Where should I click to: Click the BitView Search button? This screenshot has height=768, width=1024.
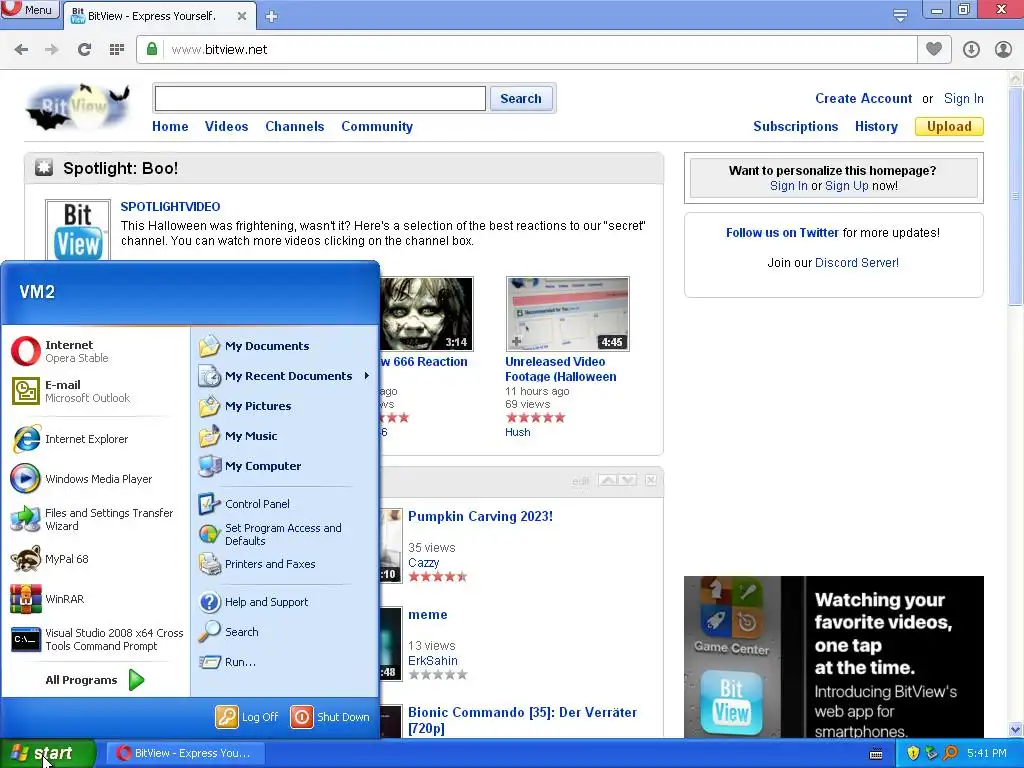[x=520, y=99]
